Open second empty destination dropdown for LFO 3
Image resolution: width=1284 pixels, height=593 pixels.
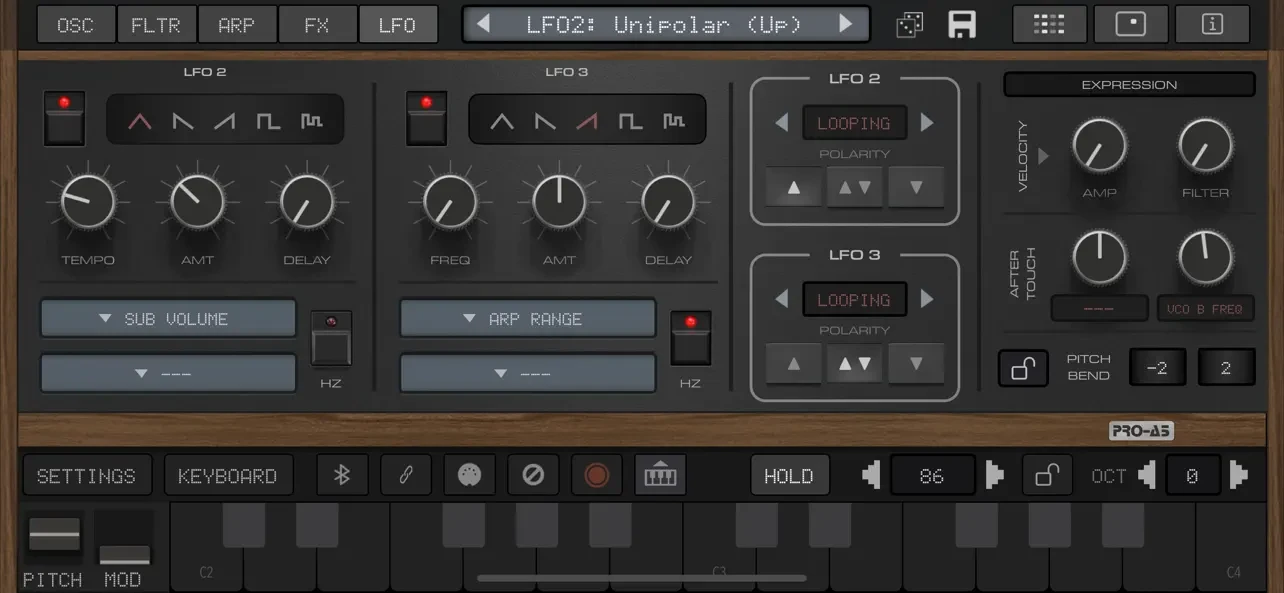coord(528,373)
